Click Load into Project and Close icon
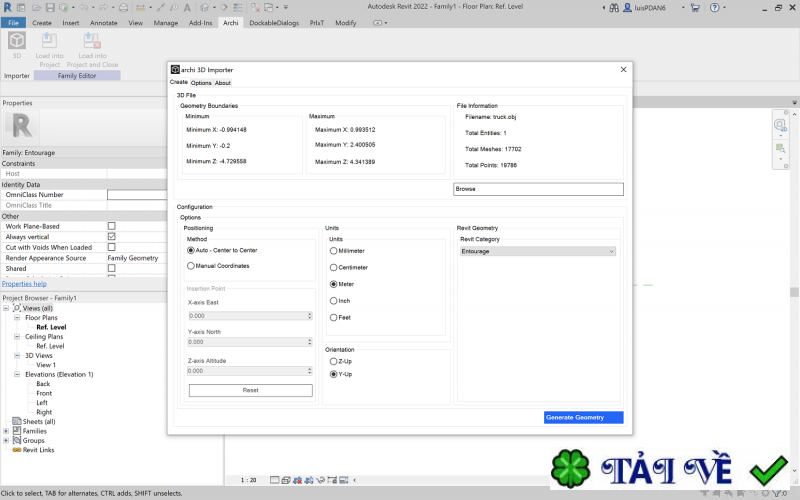This screenshot has height=500, width=800. tap(92, 40)
